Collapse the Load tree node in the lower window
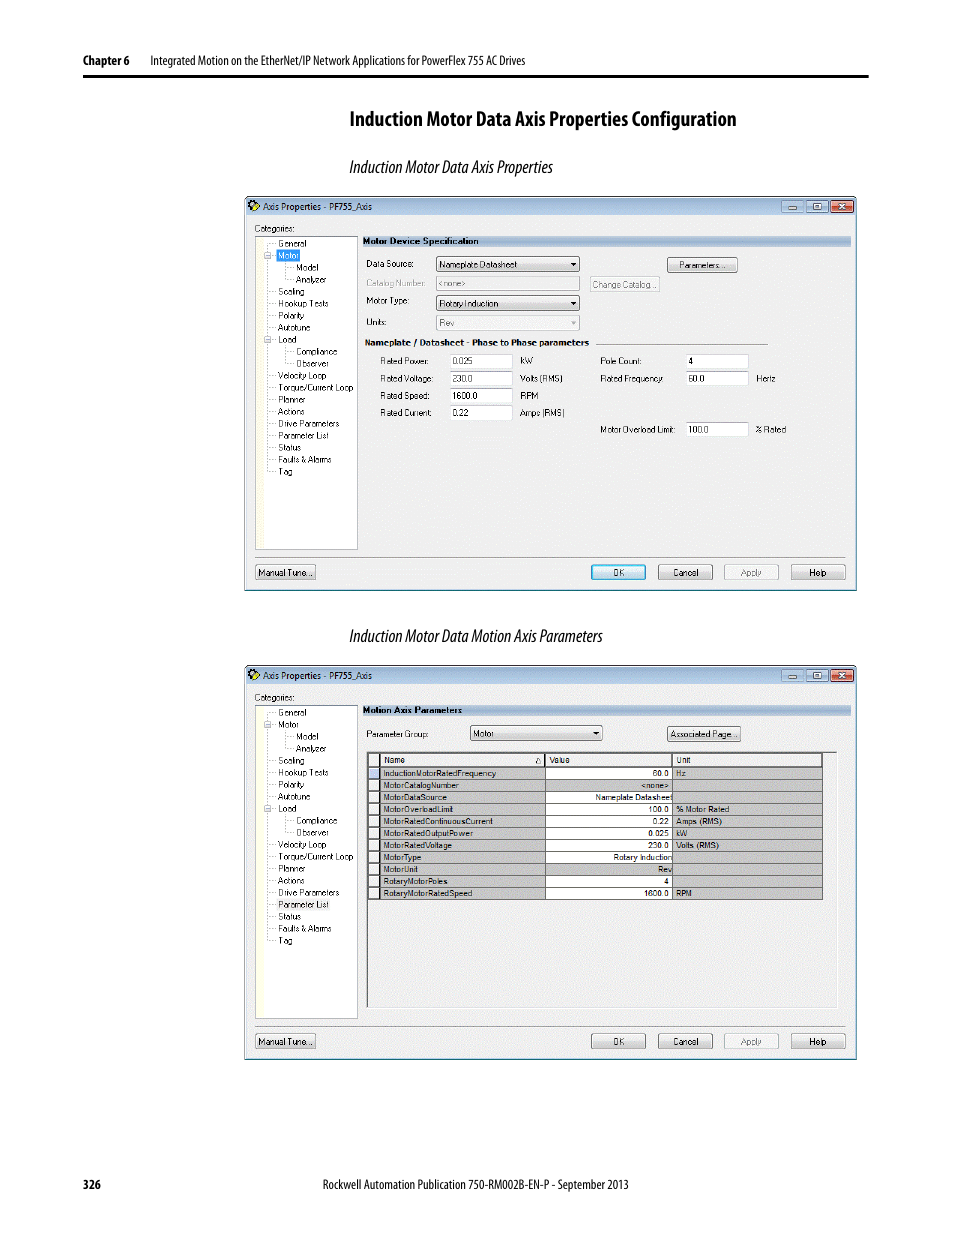The width and height of the screenshot is (954, 1235). coord(268,809)
